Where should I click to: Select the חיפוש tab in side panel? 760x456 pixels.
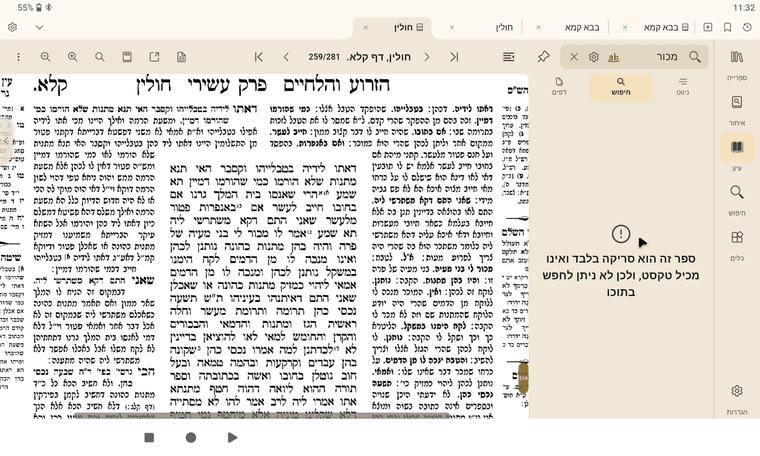point(621,86)
